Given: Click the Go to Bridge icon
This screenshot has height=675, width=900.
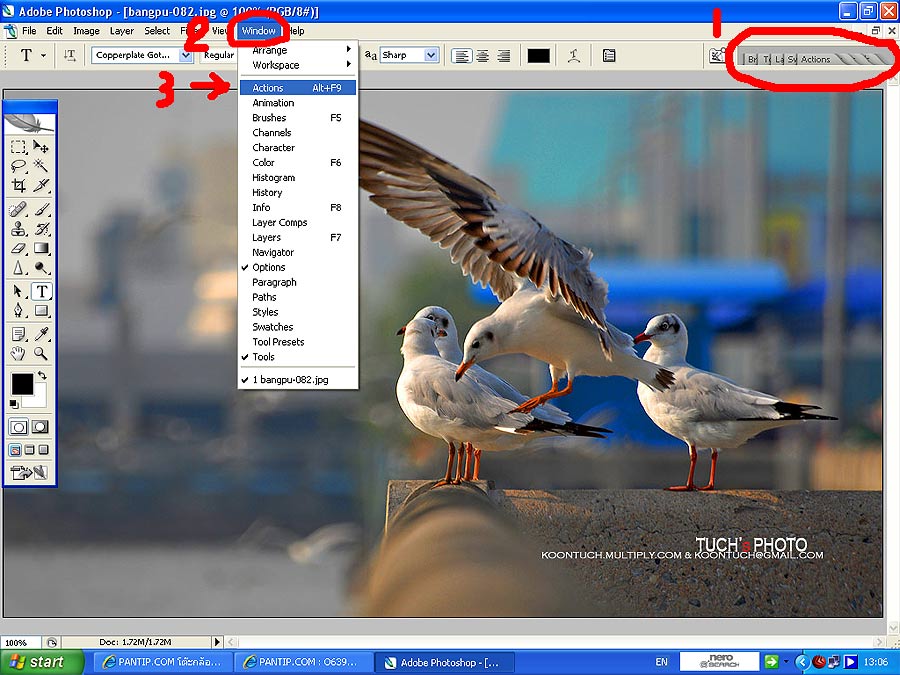Looking at the screenshot, I should [717, 56].
